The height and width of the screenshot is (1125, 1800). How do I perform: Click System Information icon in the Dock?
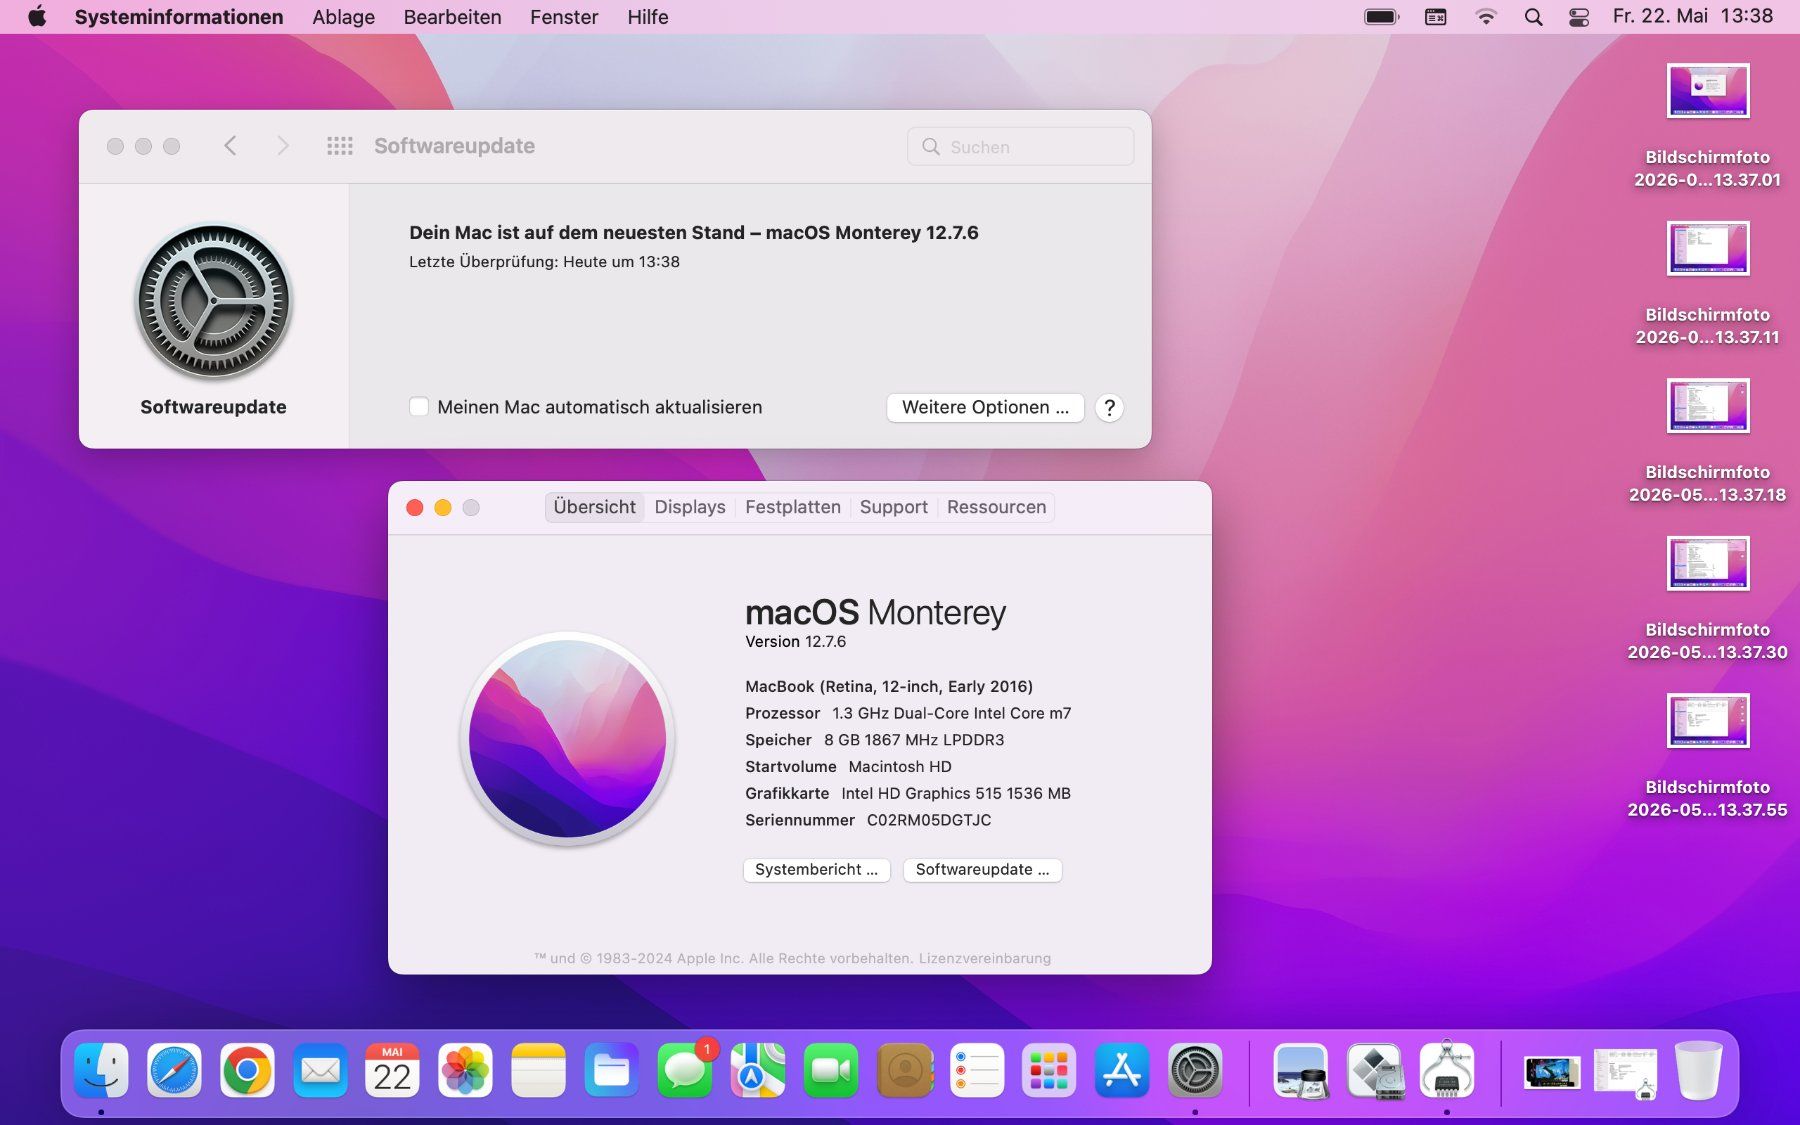1447,1070
